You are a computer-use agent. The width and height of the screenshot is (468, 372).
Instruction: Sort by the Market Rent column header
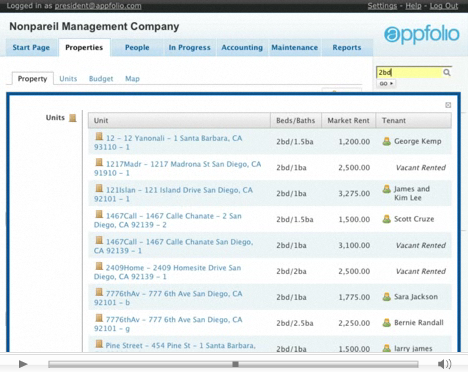coord(348,120)
